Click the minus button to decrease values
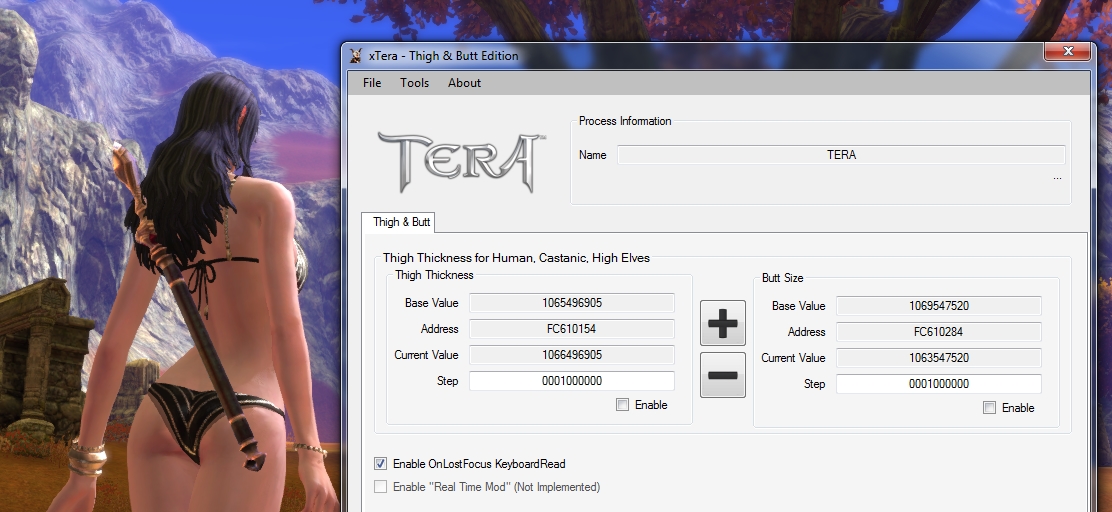The height and width of the screenshot is (512, 1112). (722, 375)
